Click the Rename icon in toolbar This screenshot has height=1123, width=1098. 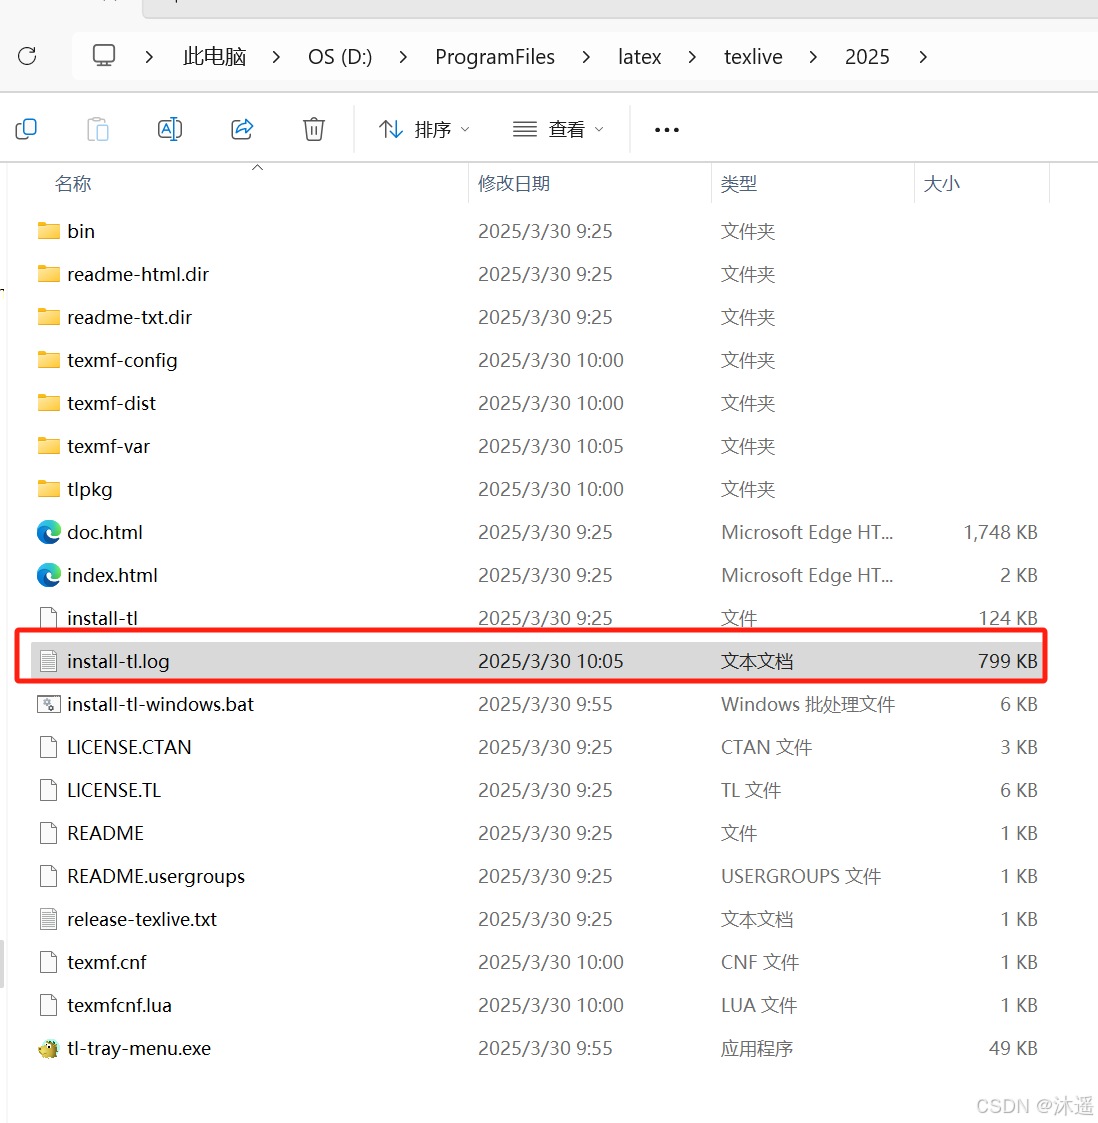pos(170,129)
